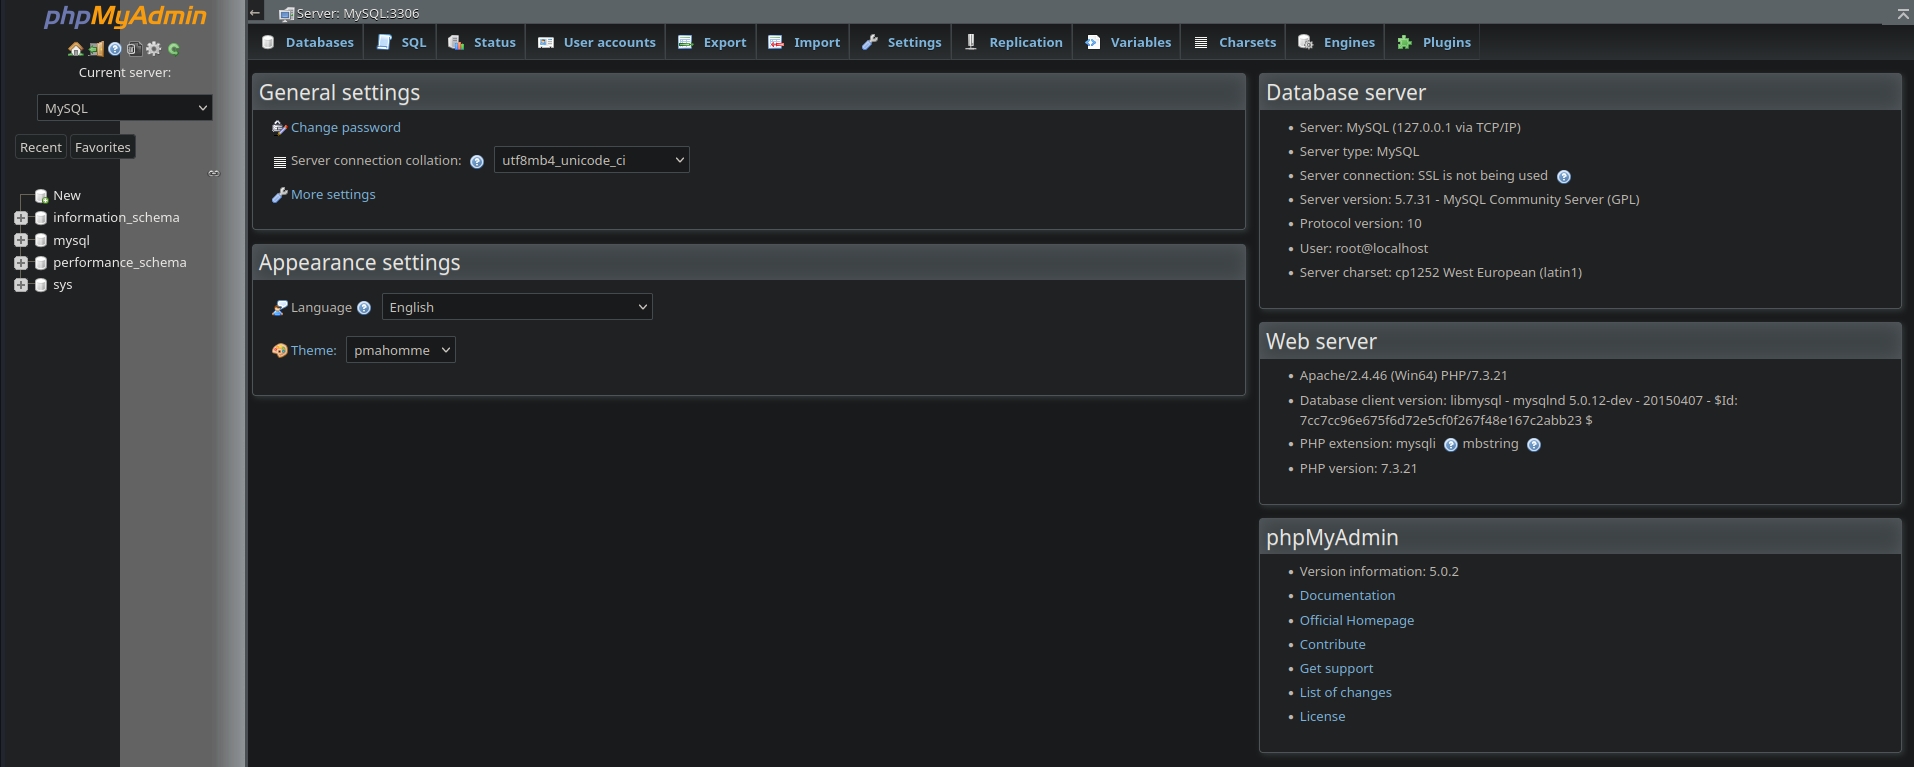The image size is (1914, 767).
Task: Open the Export tab
Action: point(712,42)
